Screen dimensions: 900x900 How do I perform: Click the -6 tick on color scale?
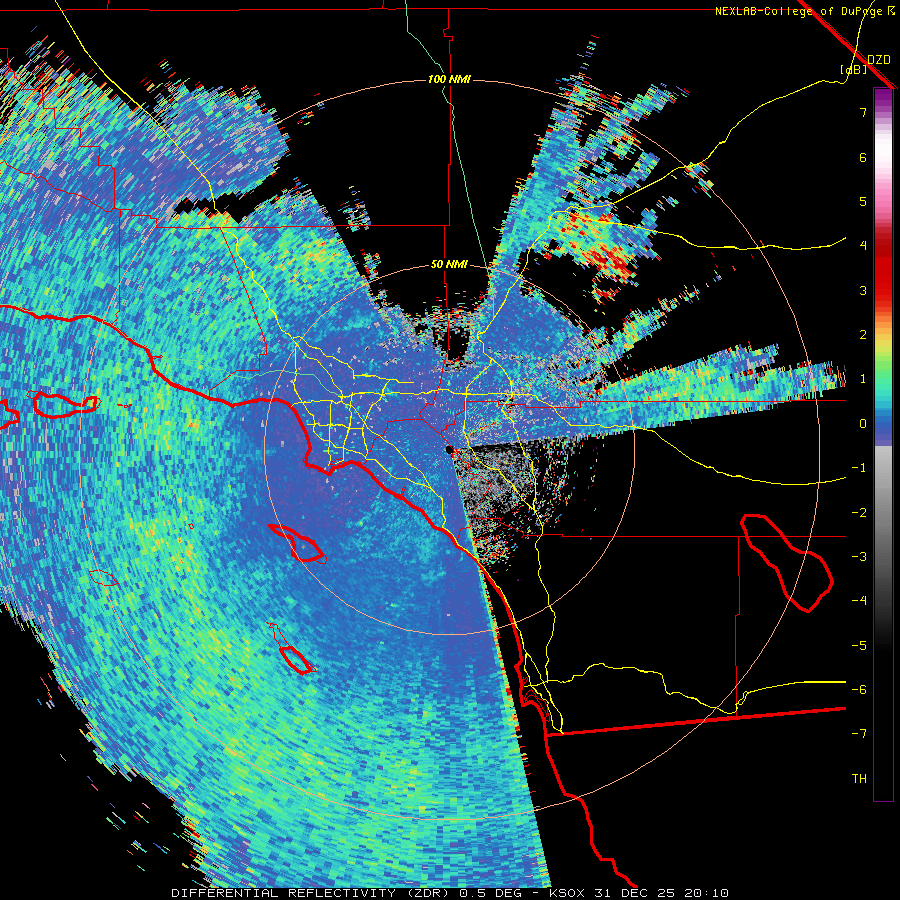pyautogui.click(x=859, y=690)
